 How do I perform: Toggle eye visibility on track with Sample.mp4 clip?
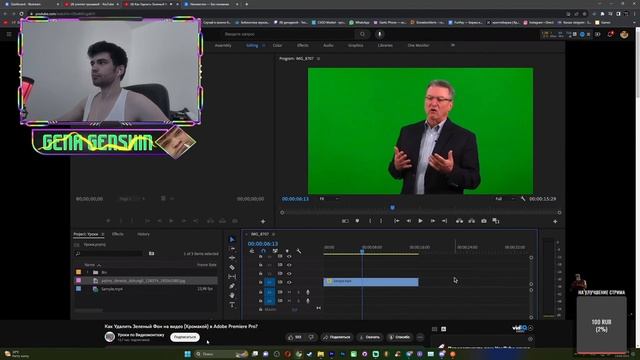289,282
